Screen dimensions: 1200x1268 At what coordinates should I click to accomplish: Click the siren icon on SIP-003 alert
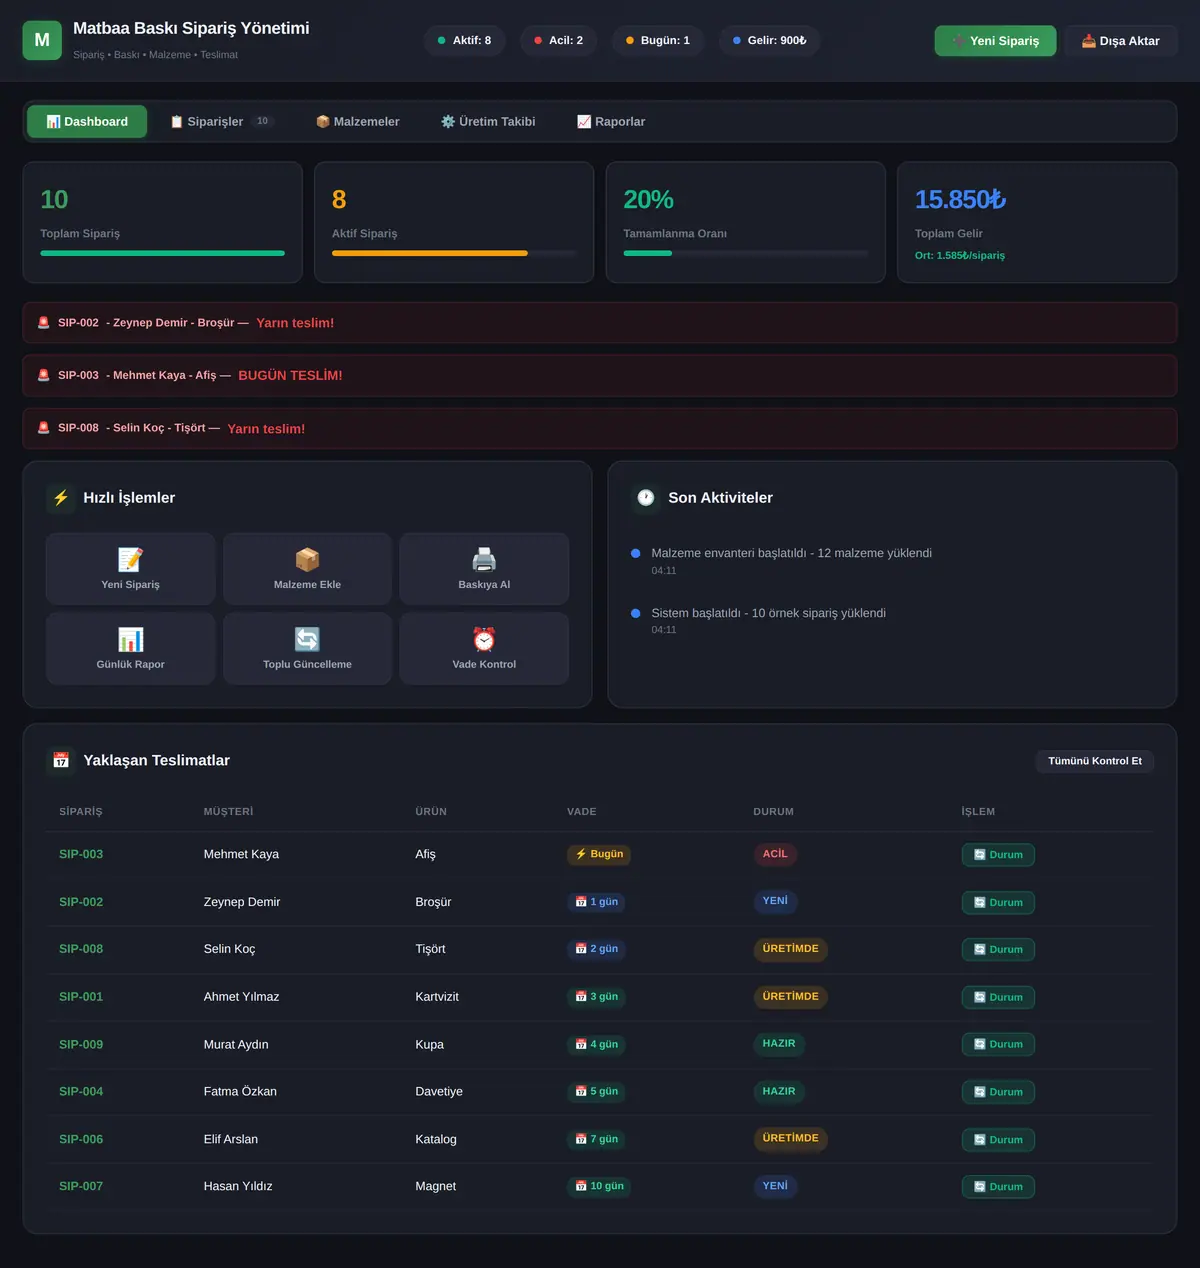(43, 375)
